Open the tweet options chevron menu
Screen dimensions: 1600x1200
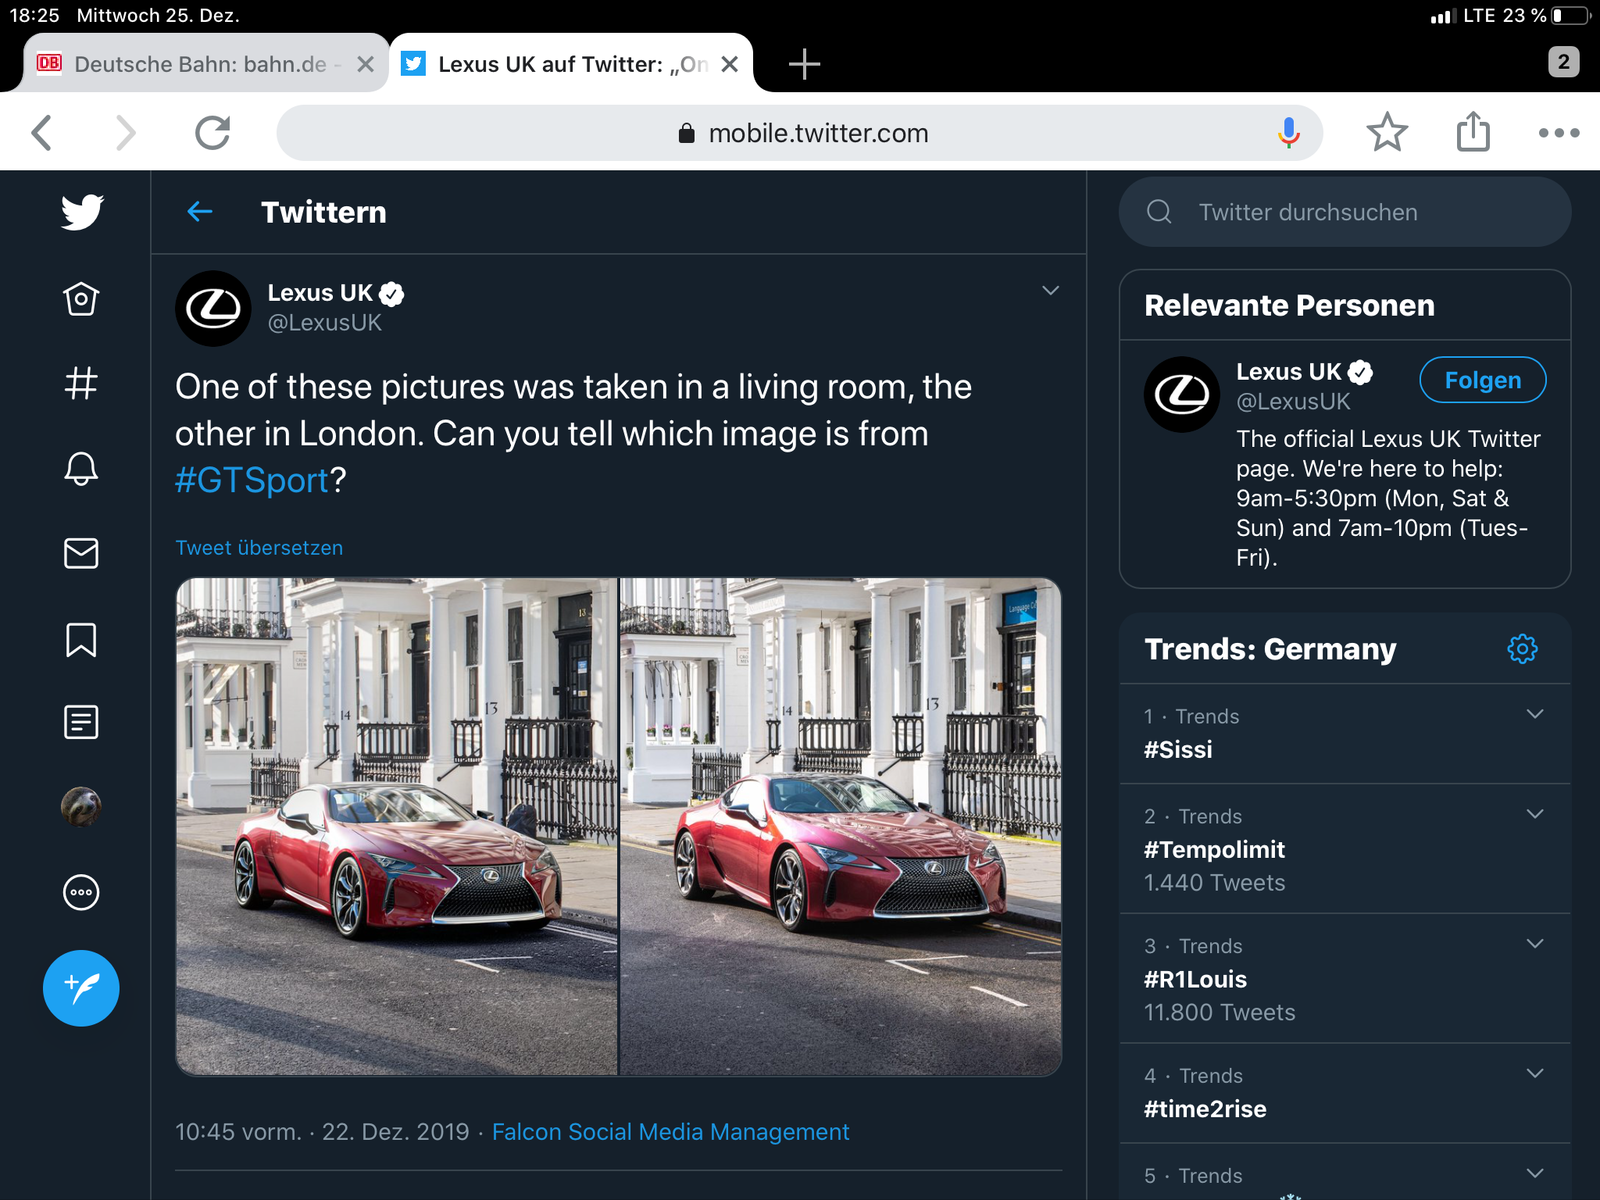pos(1050,290)
